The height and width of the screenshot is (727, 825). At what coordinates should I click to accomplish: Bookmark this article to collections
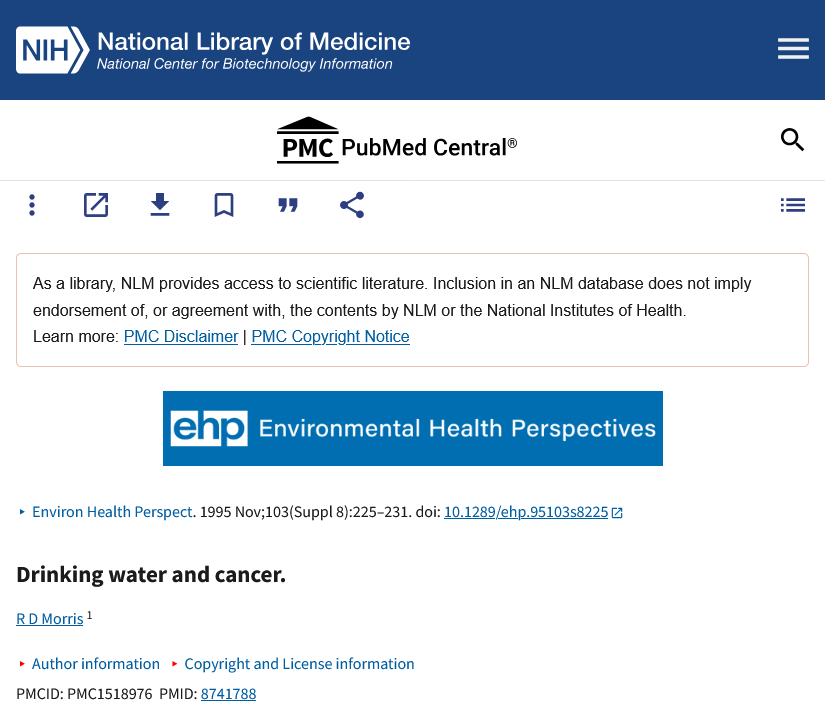point(224,205)
